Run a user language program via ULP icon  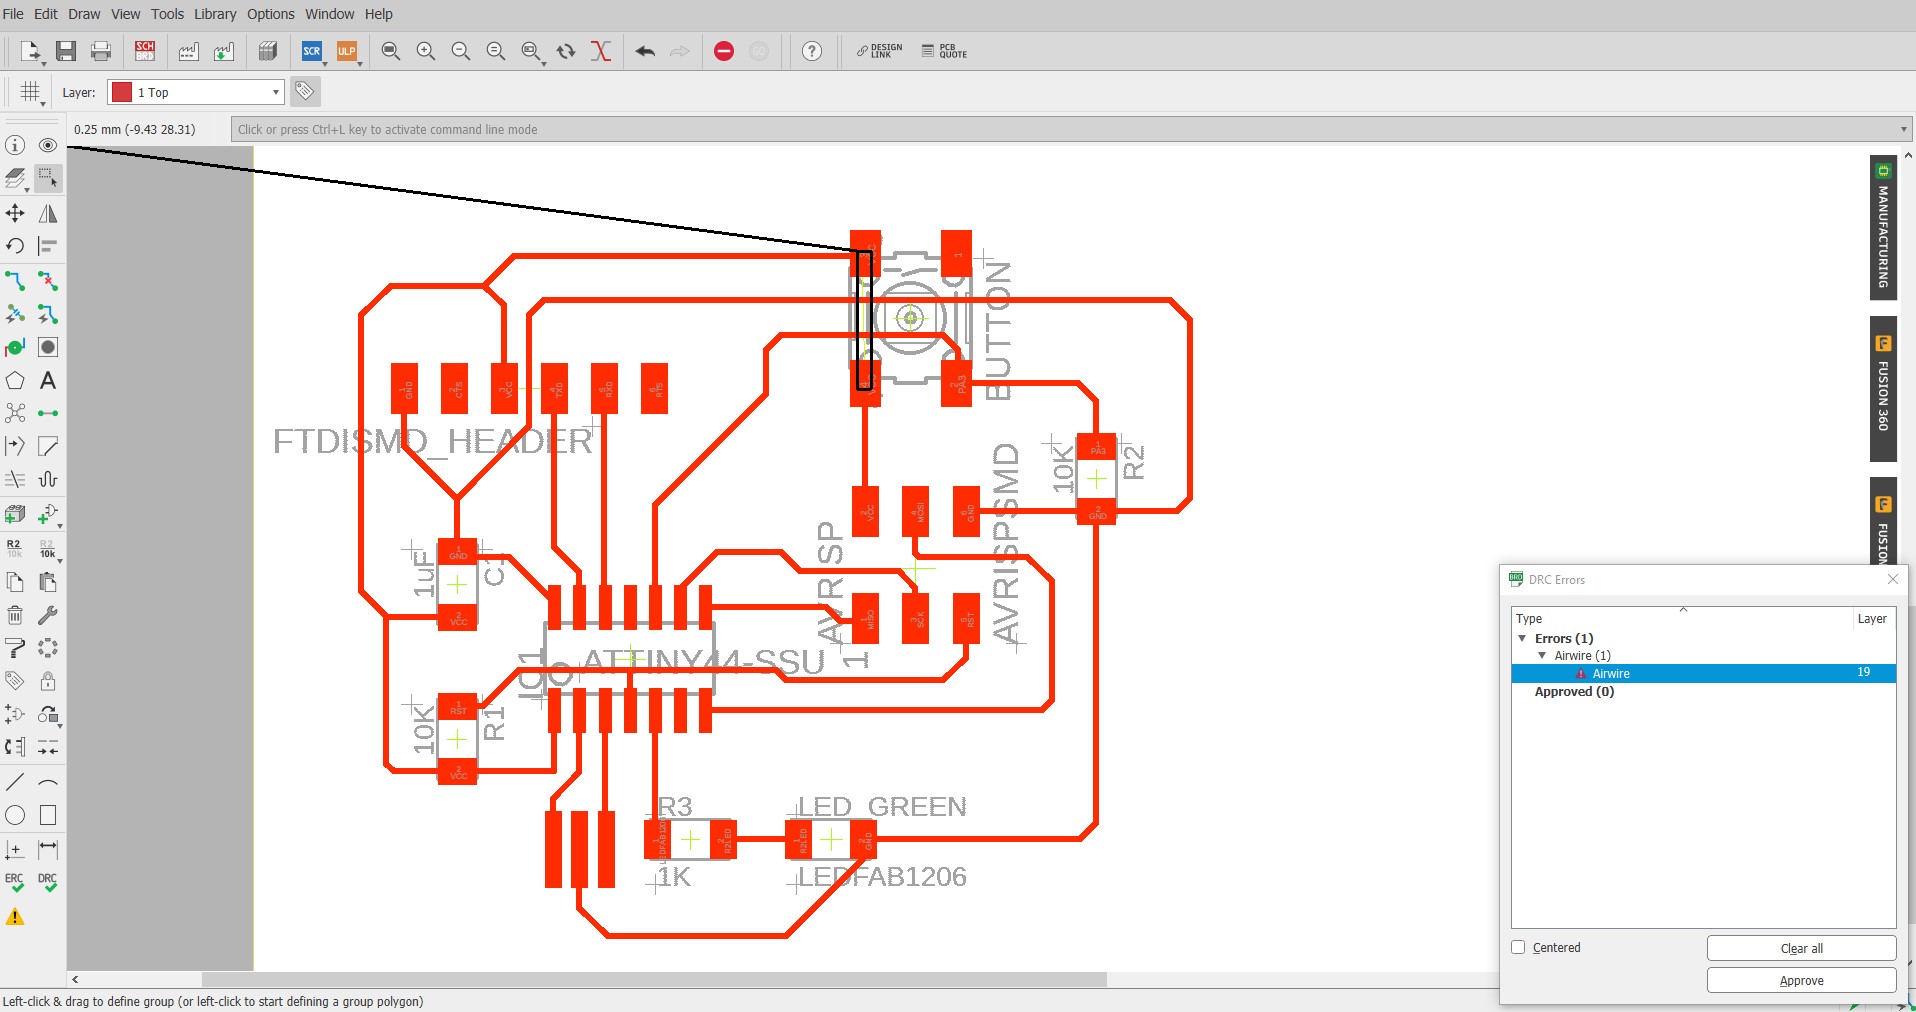tap(346, 51)
